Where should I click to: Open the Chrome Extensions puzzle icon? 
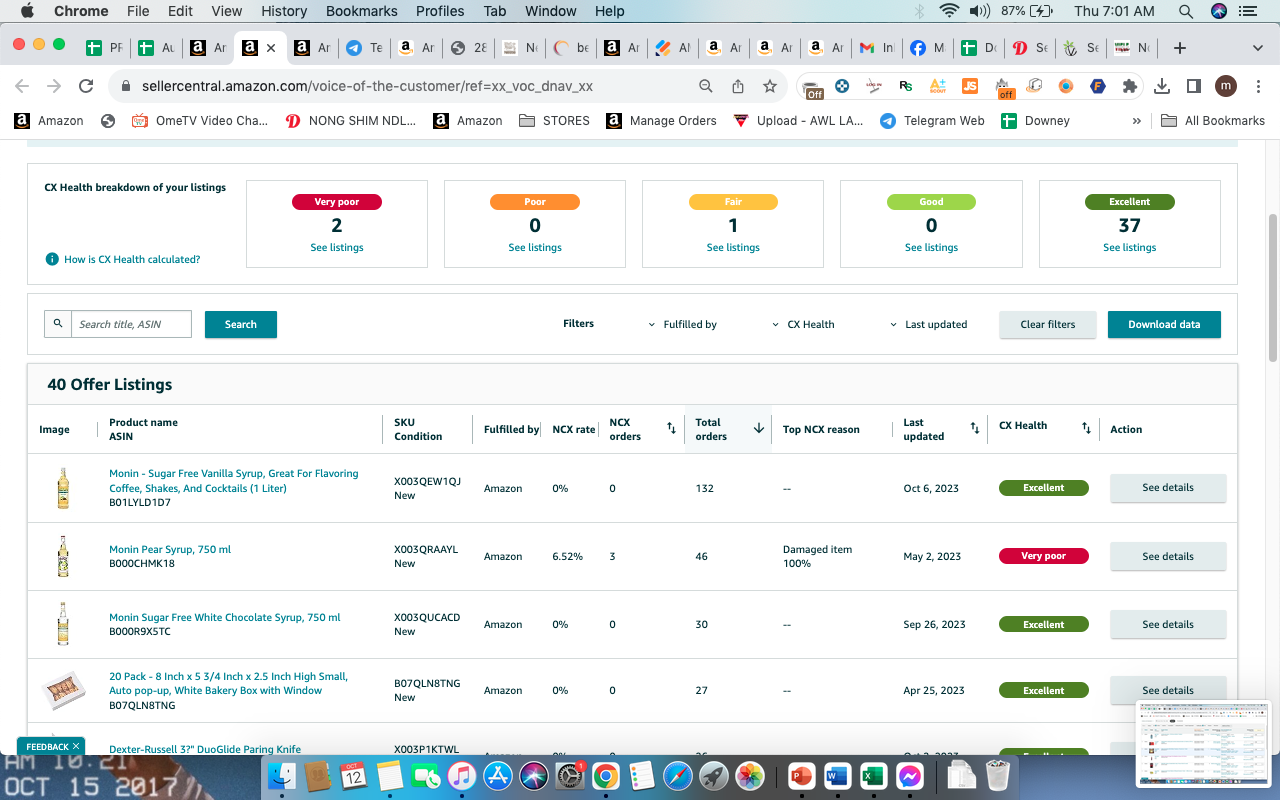click(1130, 86)
